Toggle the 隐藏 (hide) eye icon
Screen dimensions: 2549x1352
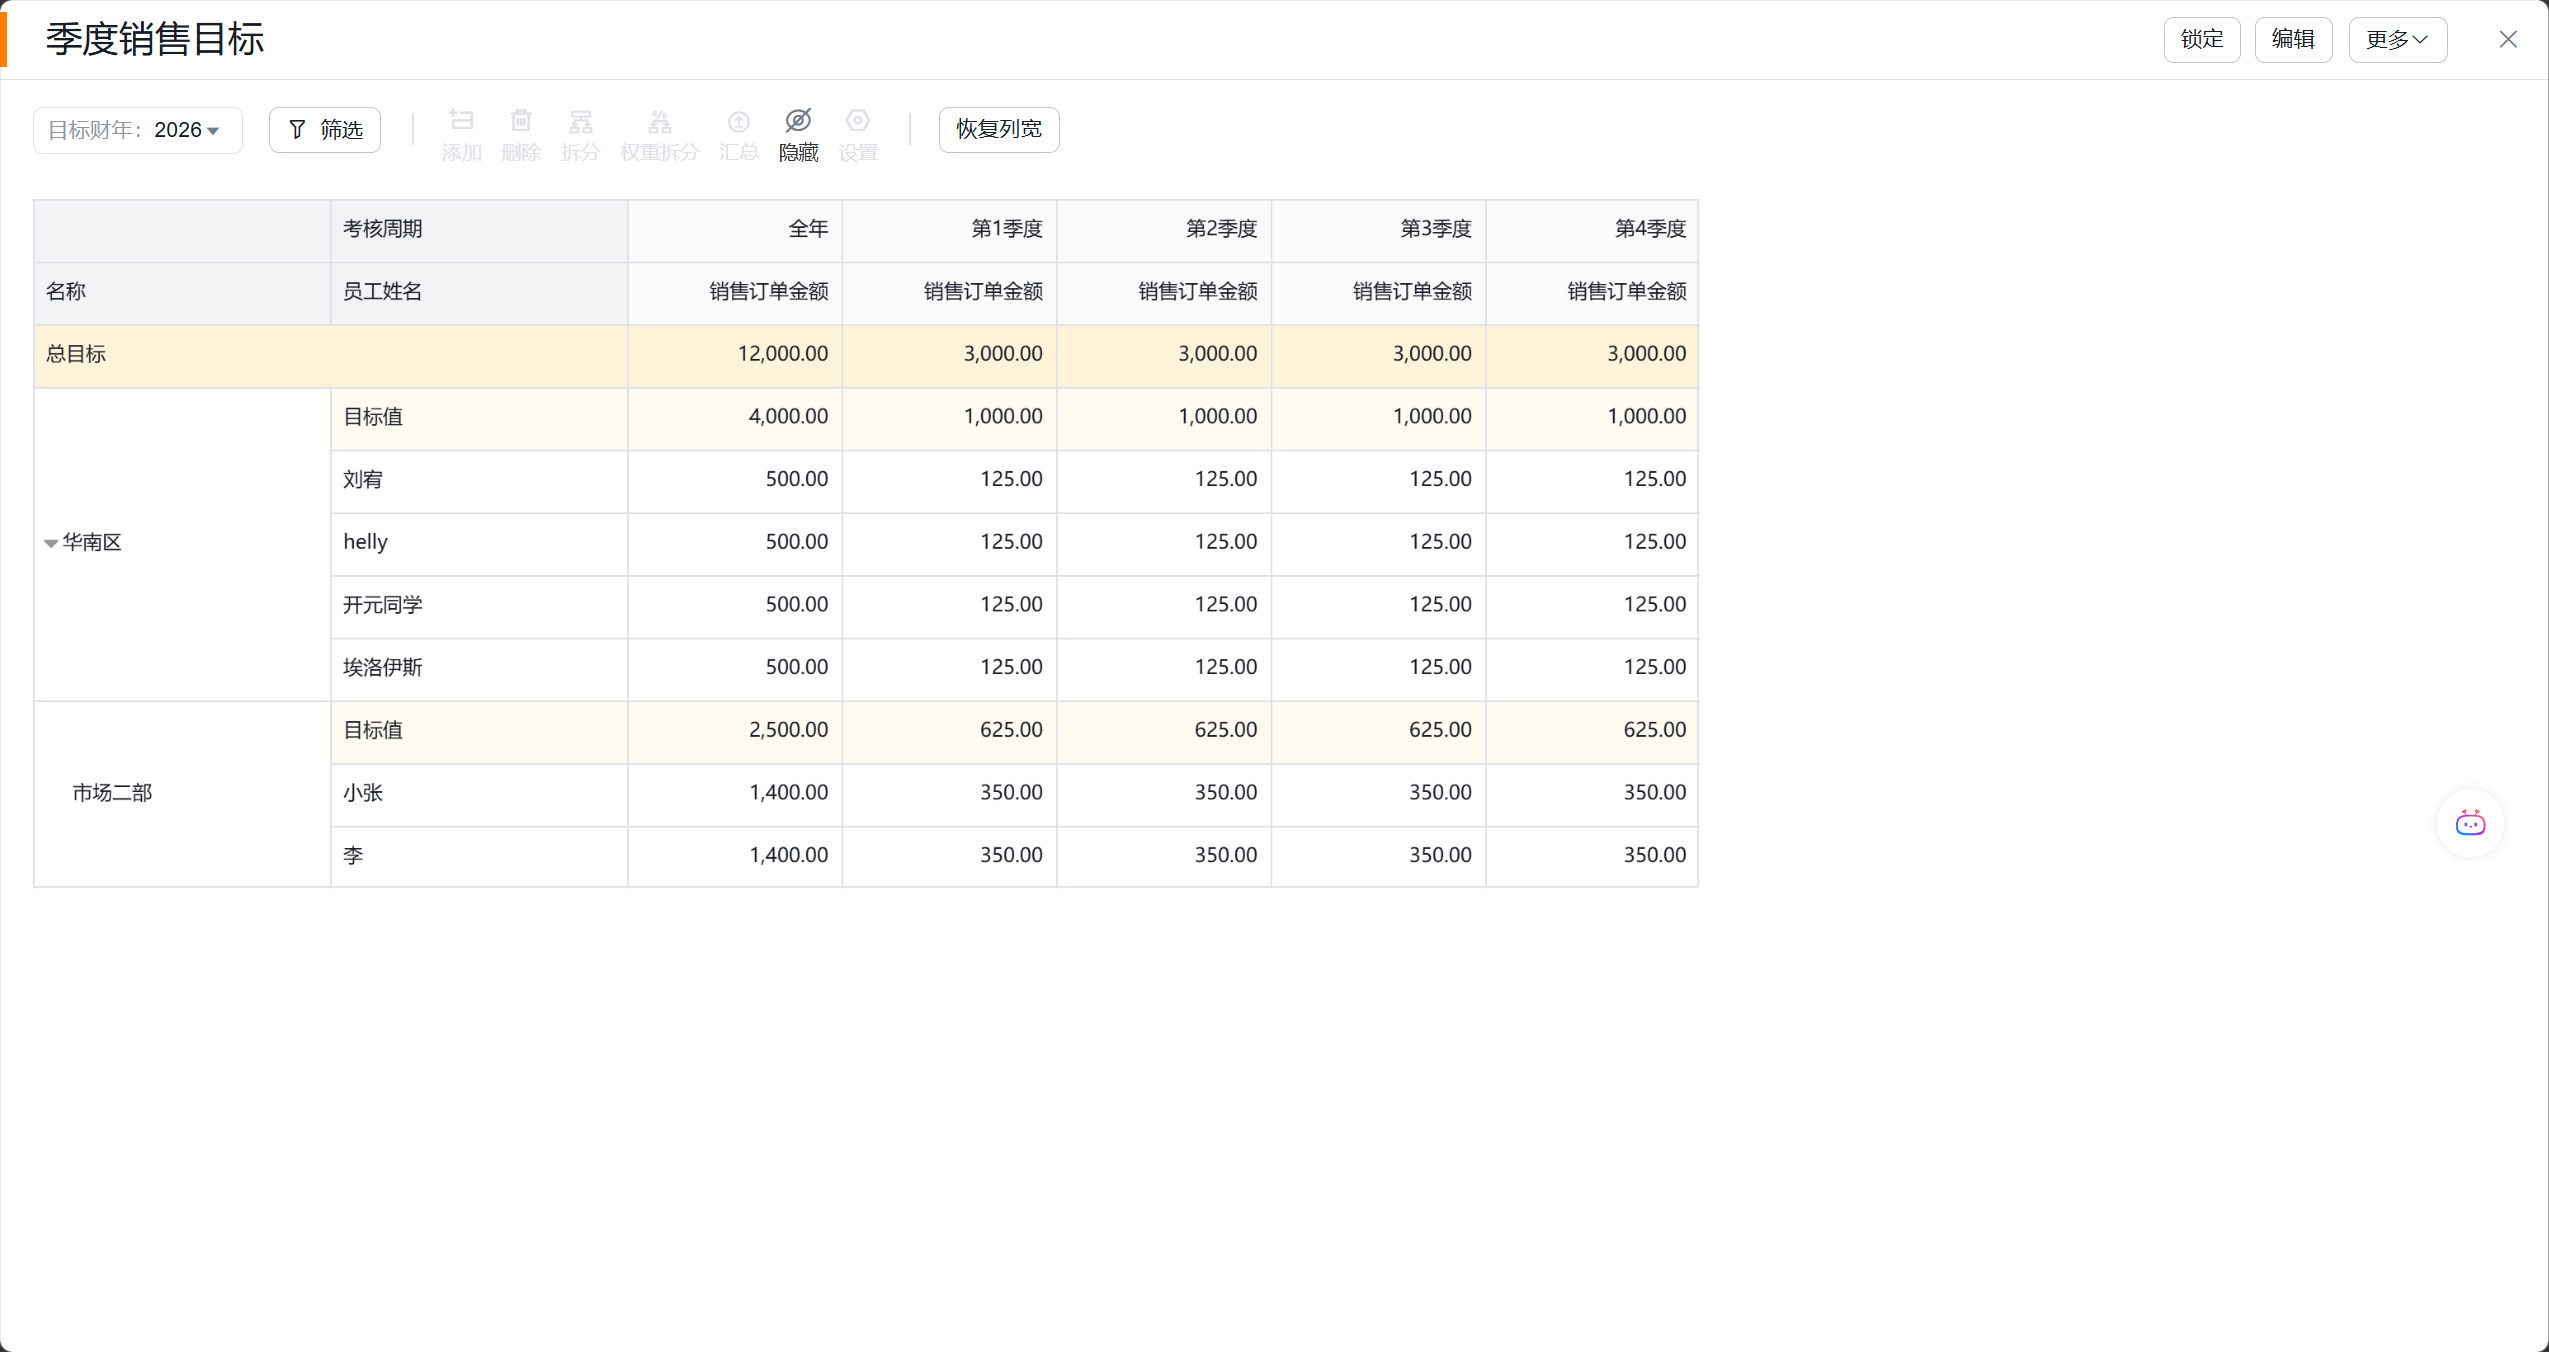pos(798,120)
